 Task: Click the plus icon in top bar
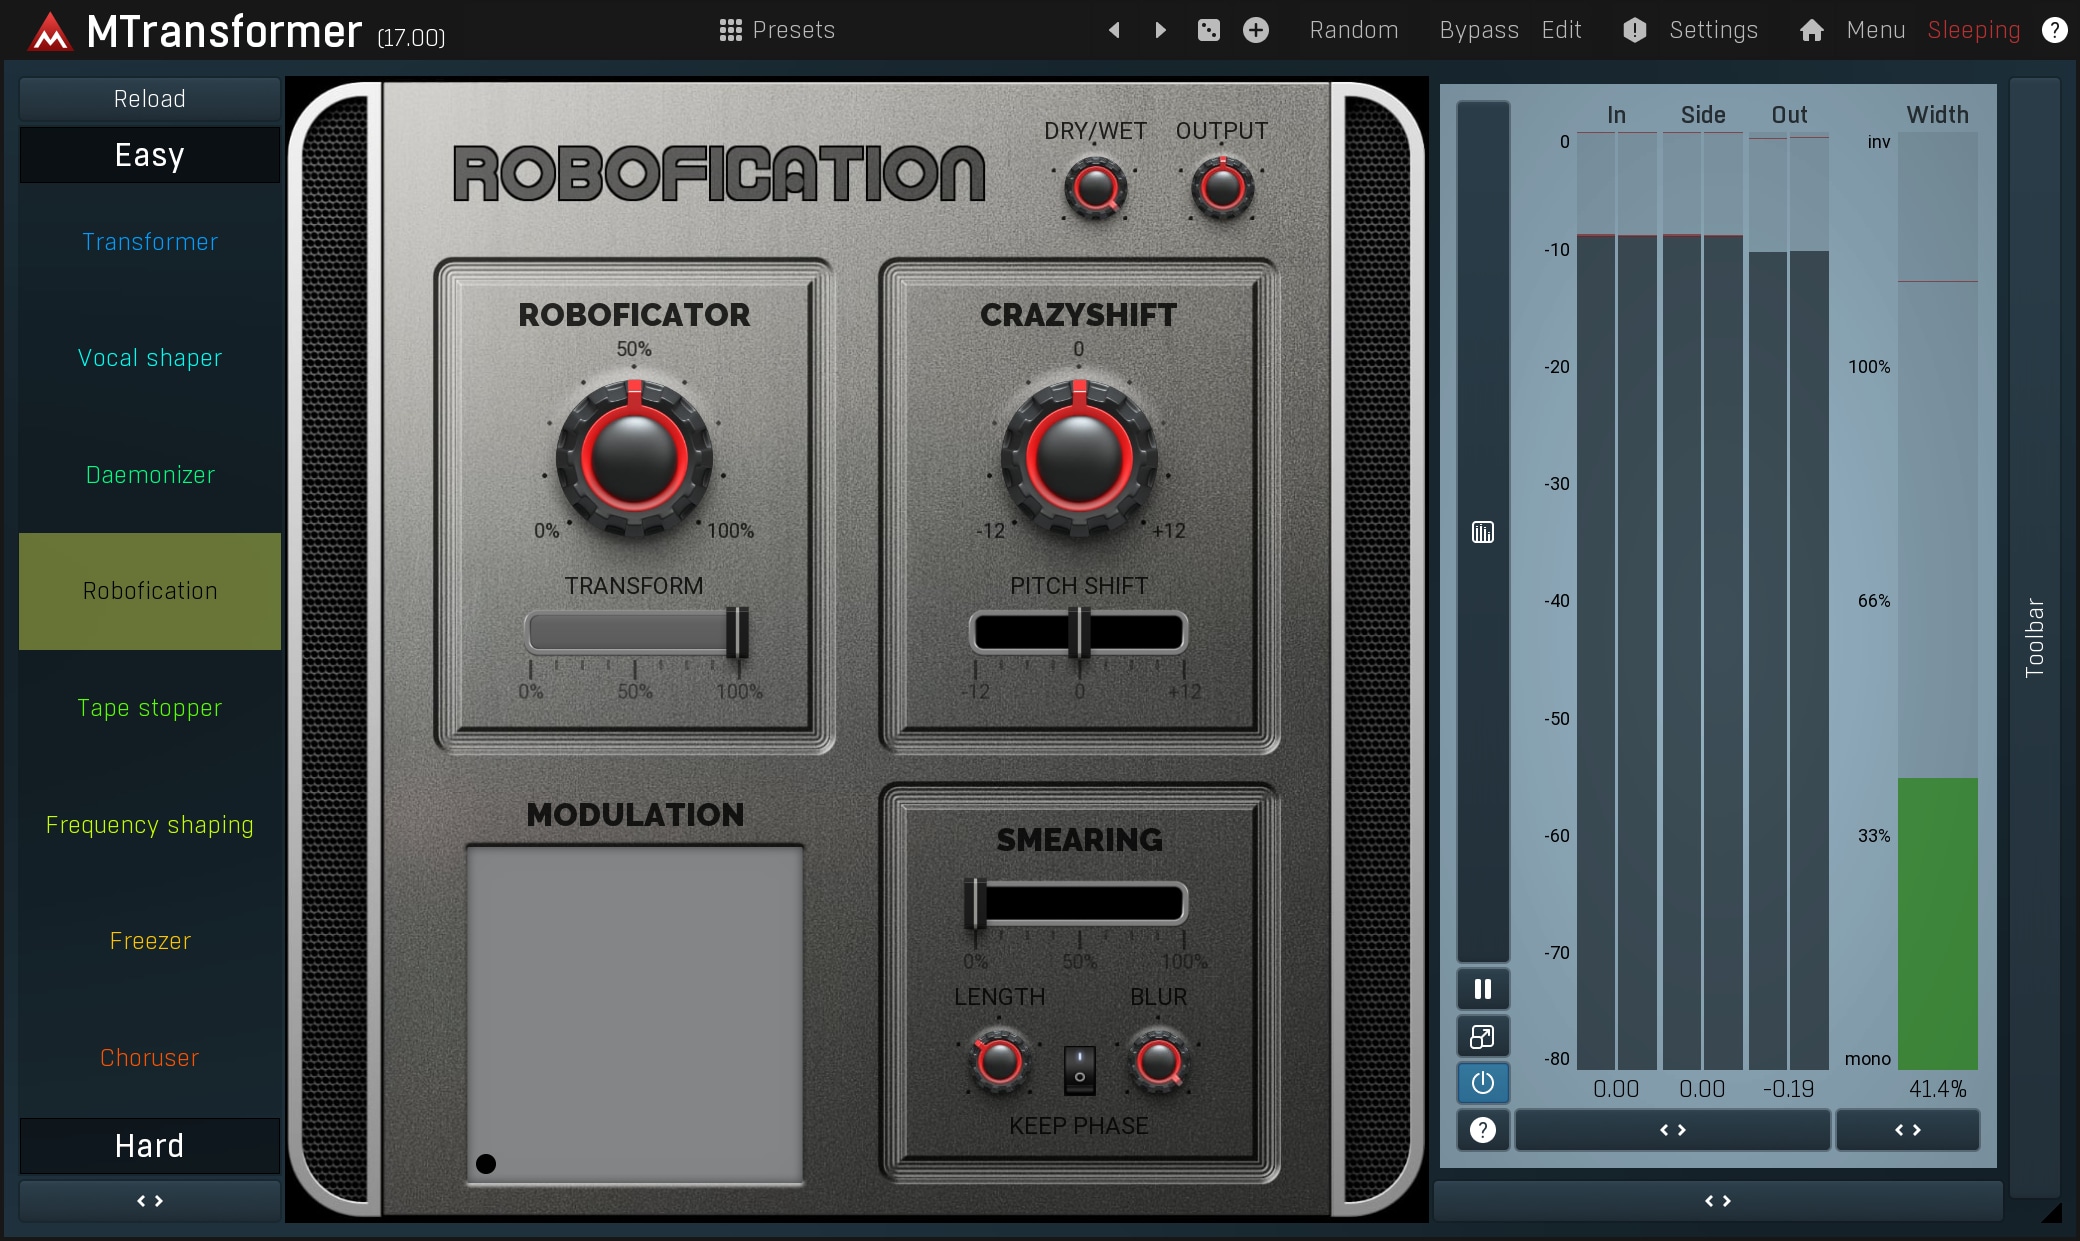click(x=1256, y=30)
